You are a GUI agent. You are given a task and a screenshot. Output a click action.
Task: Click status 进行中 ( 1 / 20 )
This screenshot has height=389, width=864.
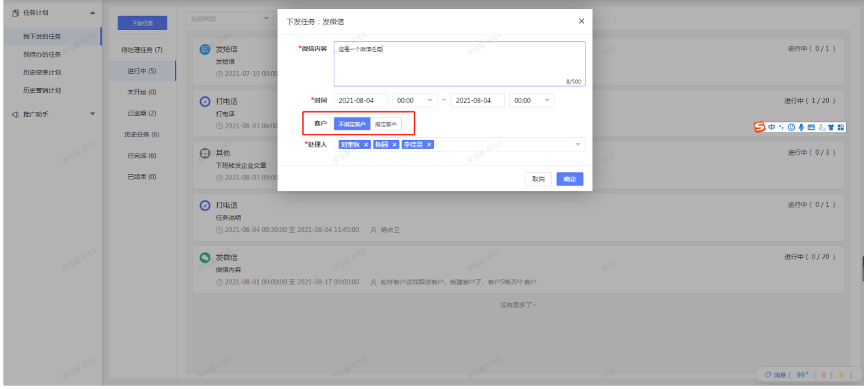tap(810, 101)
